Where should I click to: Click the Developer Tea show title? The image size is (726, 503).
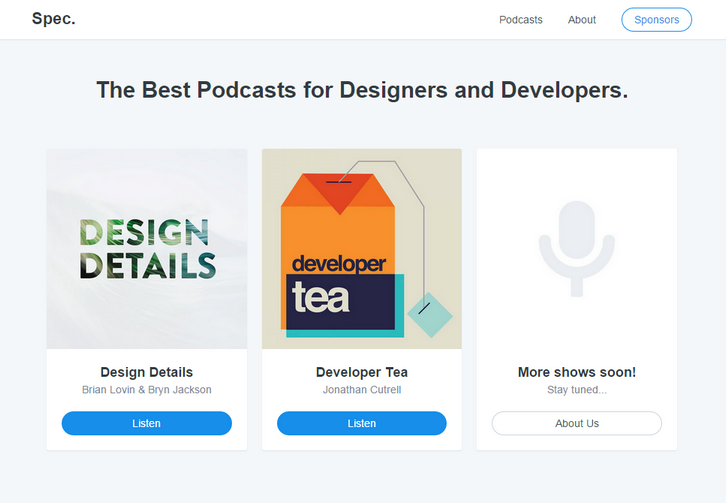pos(361,372)
